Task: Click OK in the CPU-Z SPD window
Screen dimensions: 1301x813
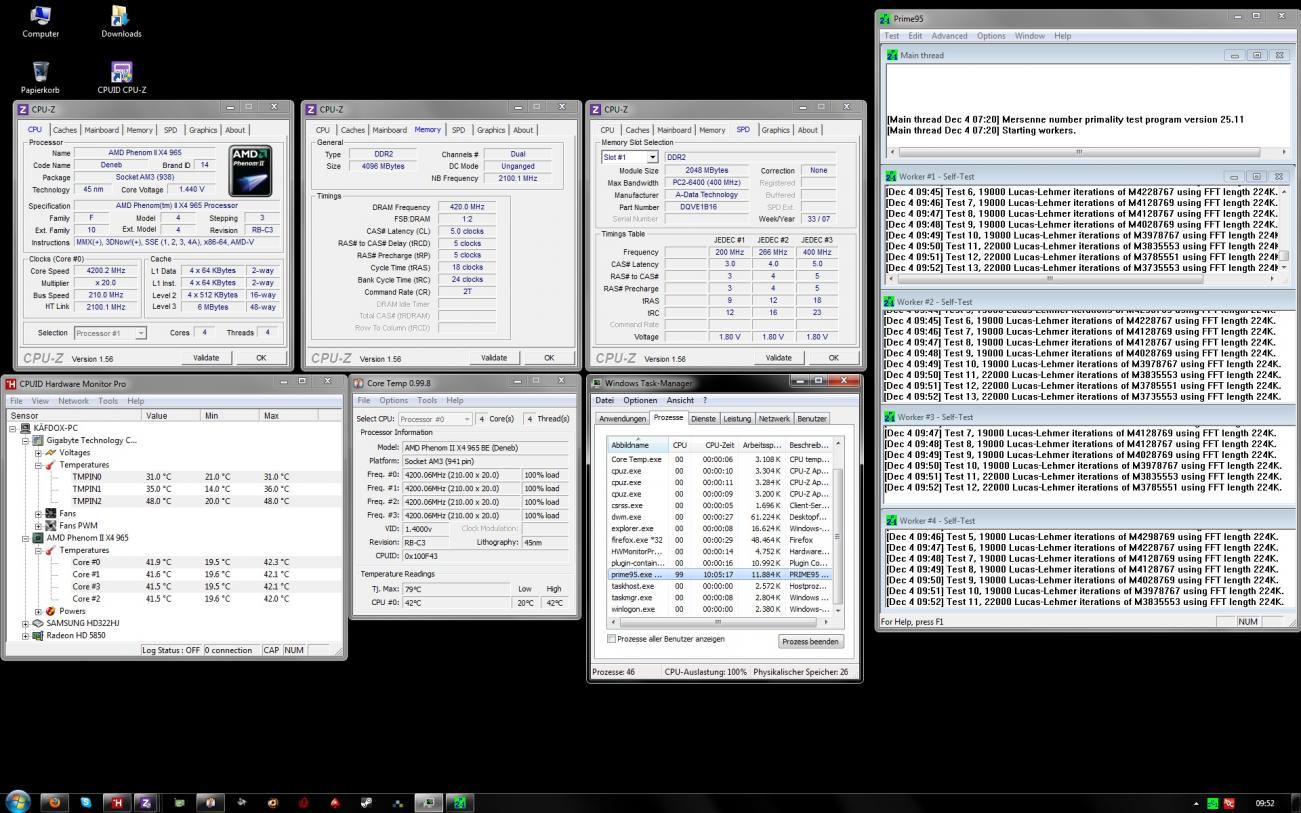Action: click(x=834, y=357)
